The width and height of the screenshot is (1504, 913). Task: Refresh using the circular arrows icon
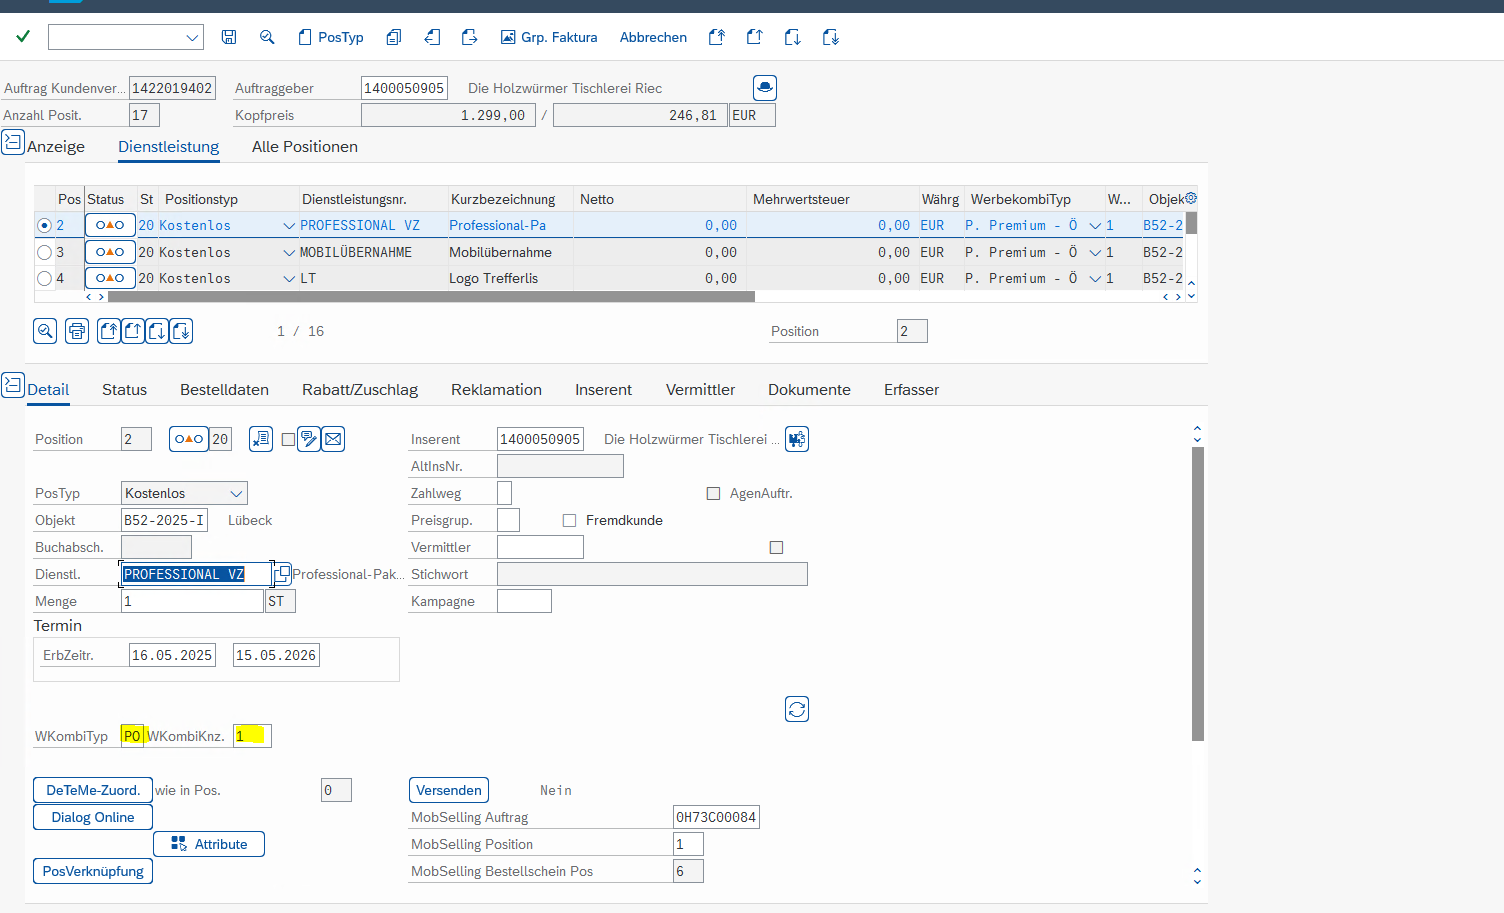point(797,709)
